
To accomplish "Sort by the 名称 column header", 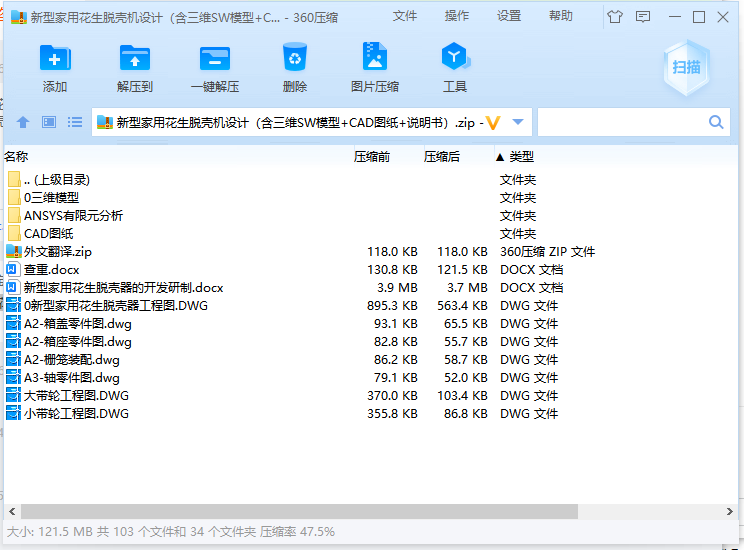I will click(x=16, y=157).
